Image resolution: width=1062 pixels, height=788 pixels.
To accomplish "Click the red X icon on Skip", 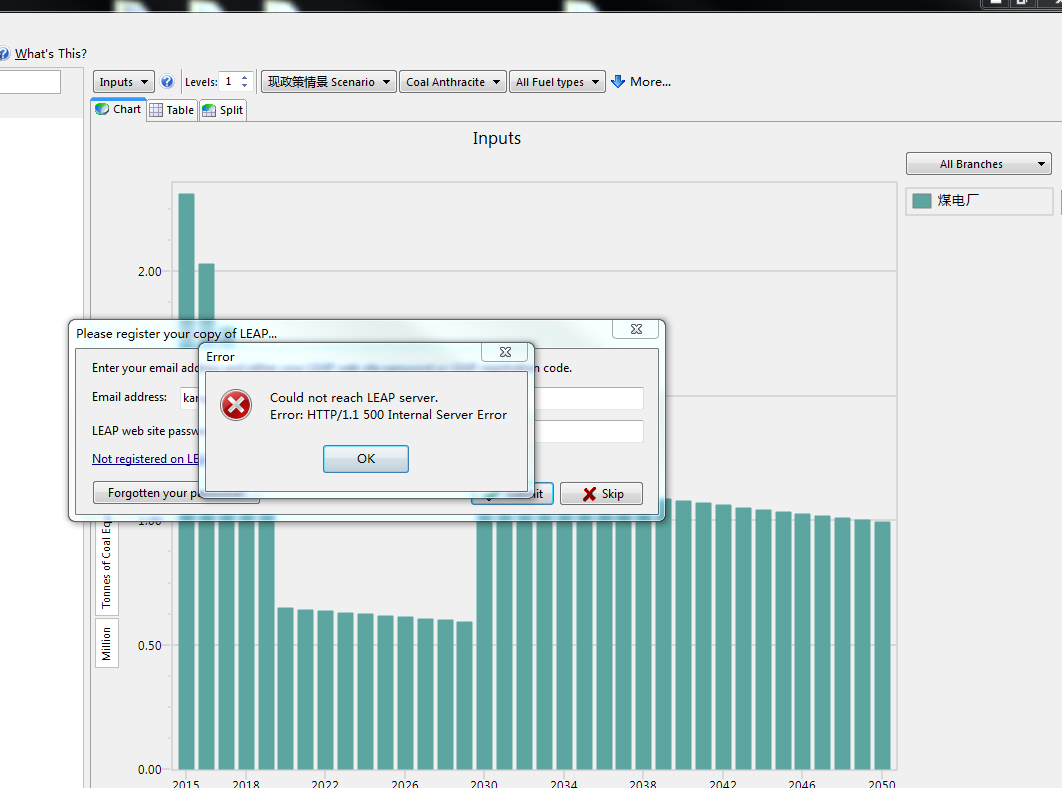I will 589,494.
